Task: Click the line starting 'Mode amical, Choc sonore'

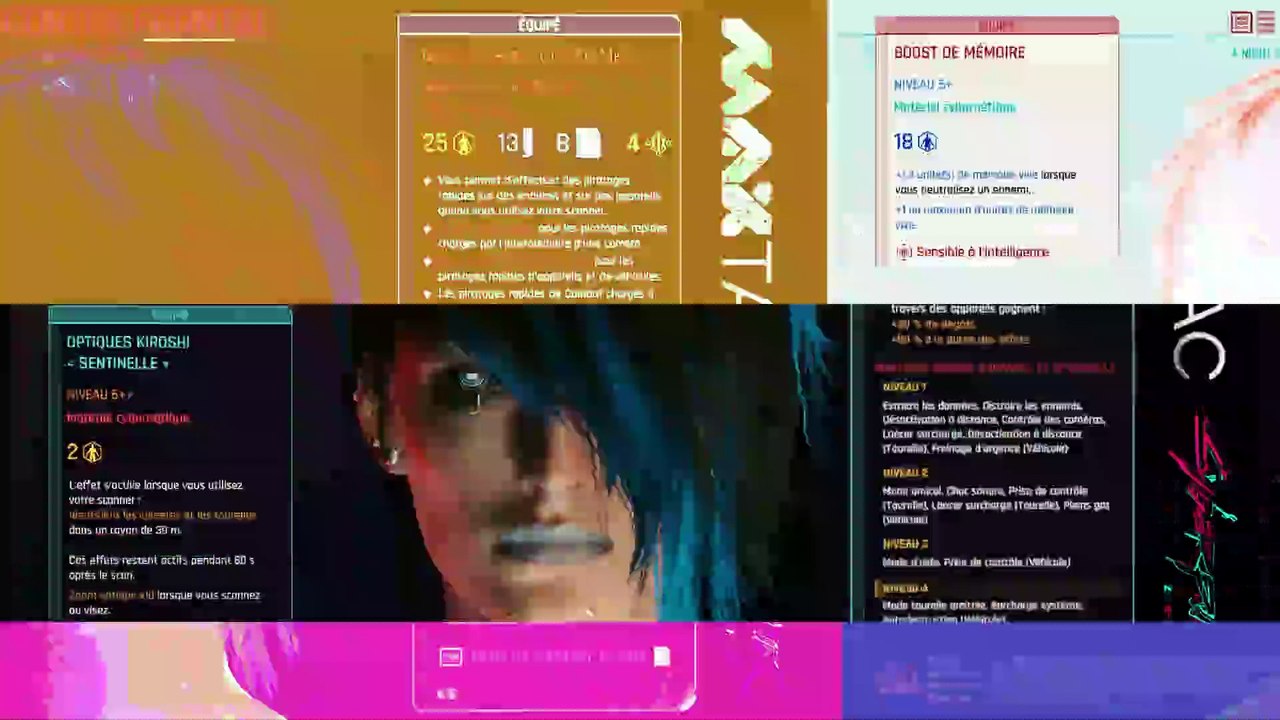Action: coord(984,491)
